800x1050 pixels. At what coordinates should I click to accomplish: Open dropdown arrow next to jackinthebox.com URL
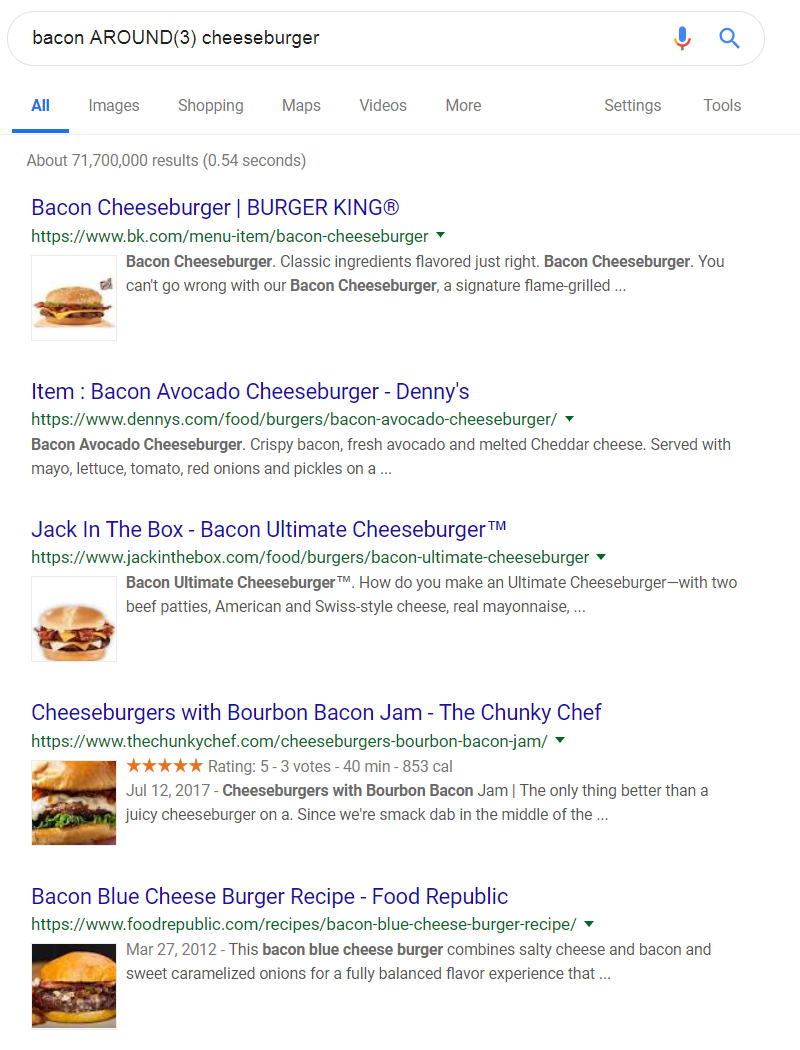click(x=601, y=556)
